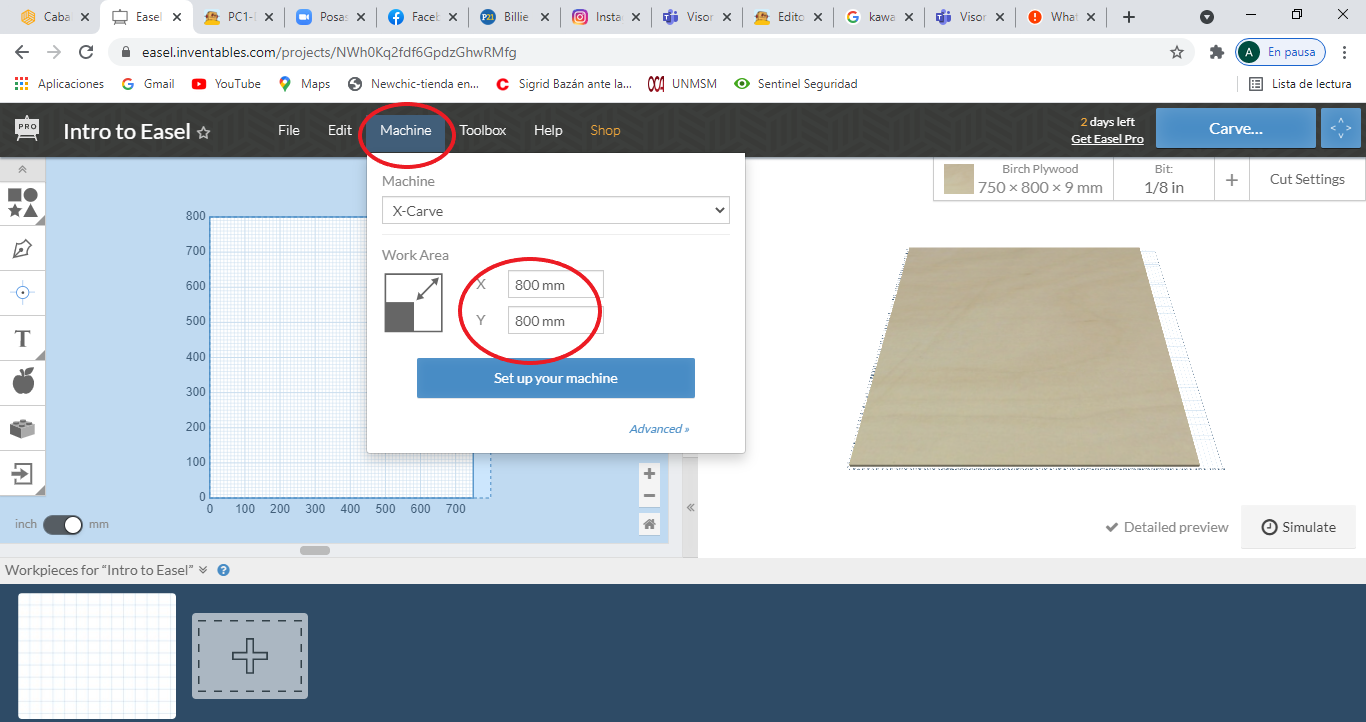Expand the Workpieces options chevron
The height and width of the screenshot is (722, 1366).
click(x=203, y=570)
